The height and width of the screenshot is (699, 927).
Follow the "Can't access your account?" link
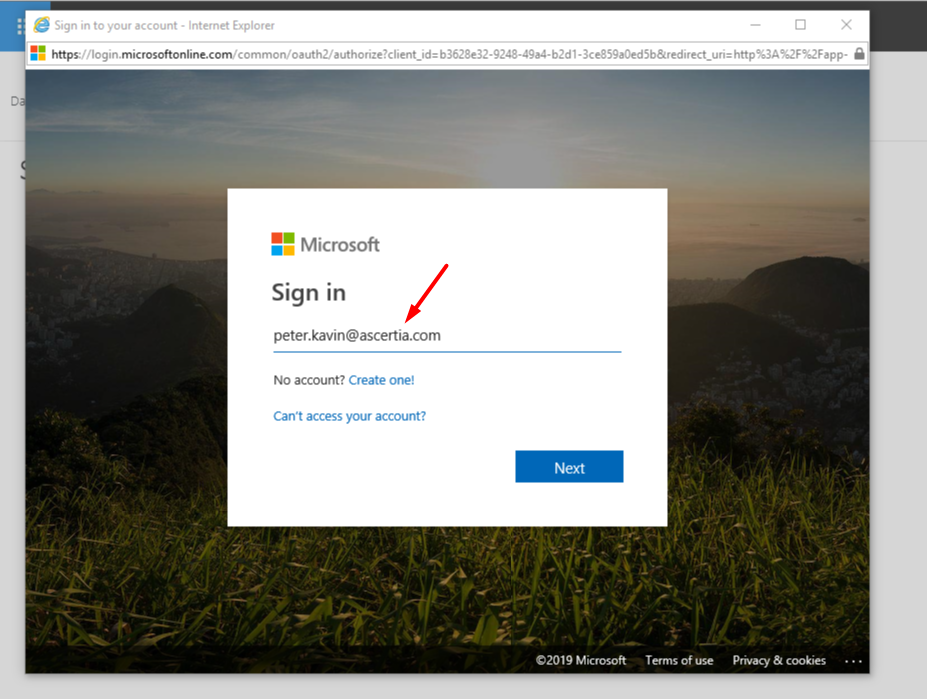349,416
